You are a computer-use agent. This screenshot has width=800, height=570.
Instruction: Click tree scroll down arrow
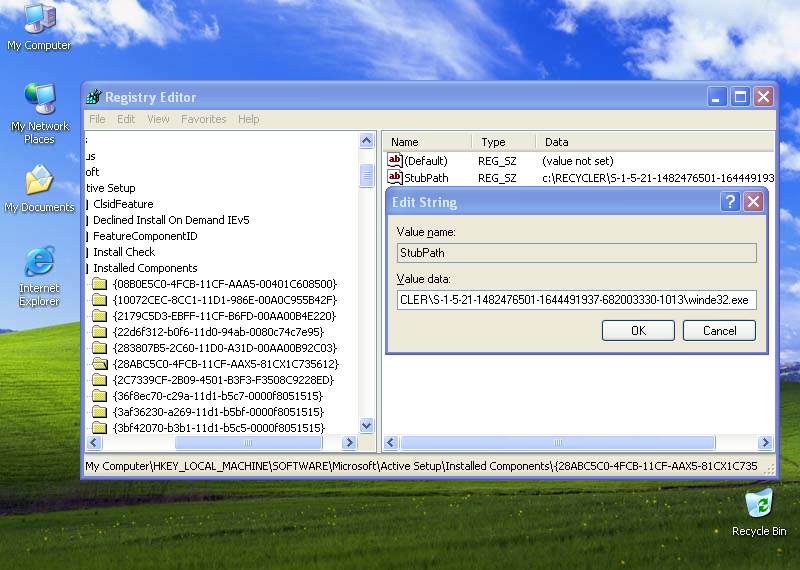coord(366,425)
